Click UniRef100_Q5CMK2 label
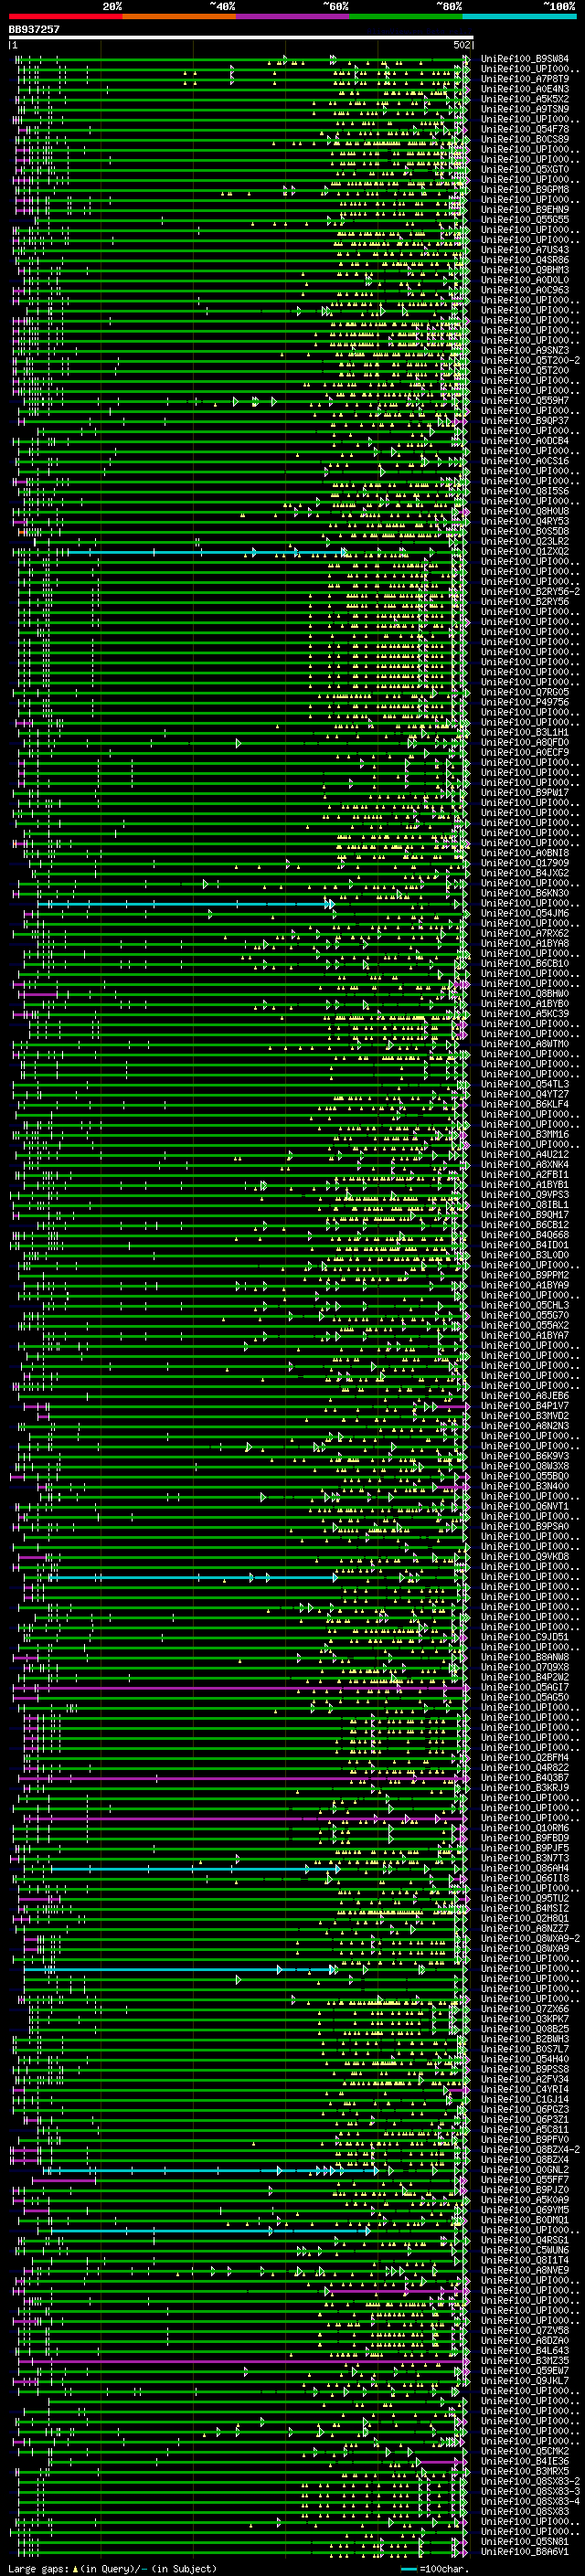The width and height of the screenshot is (585, 2576). tap(525, 2450)
